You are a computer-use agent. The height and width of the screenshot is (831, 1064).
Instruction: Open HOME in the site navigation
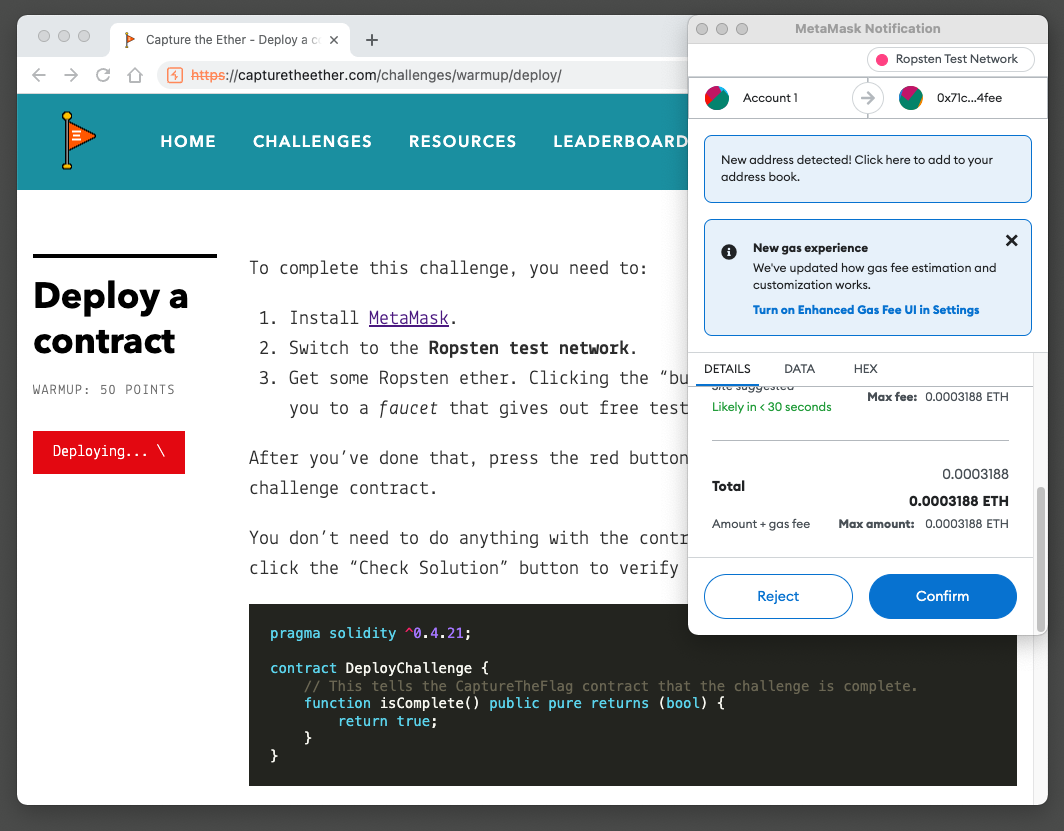188,141
